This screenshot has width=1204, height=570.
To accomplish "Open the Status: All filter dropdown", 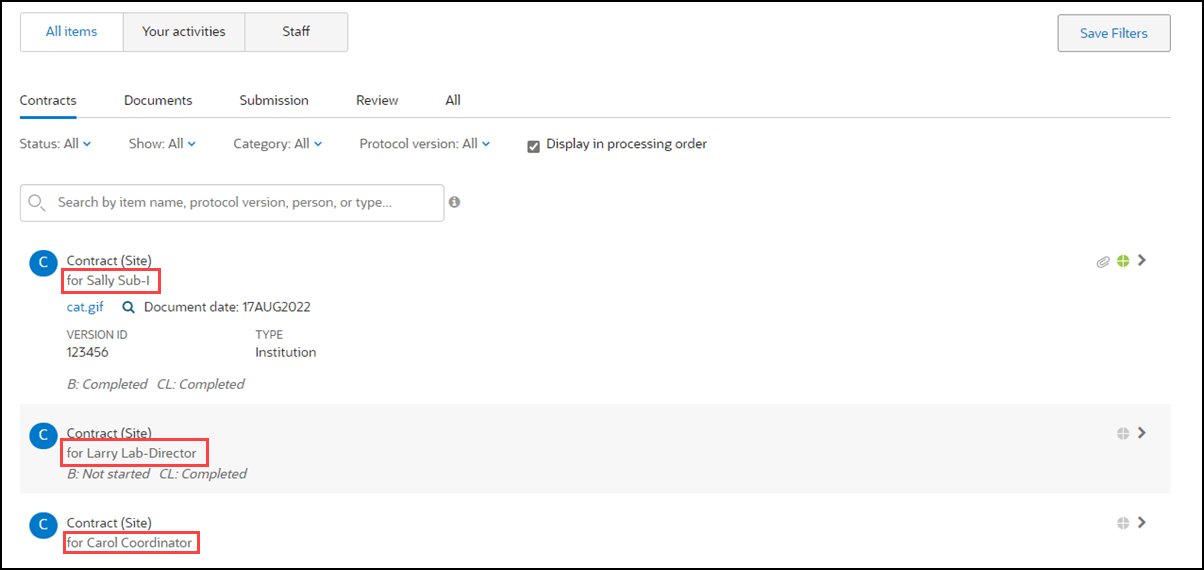I will (x=55, y=144).
